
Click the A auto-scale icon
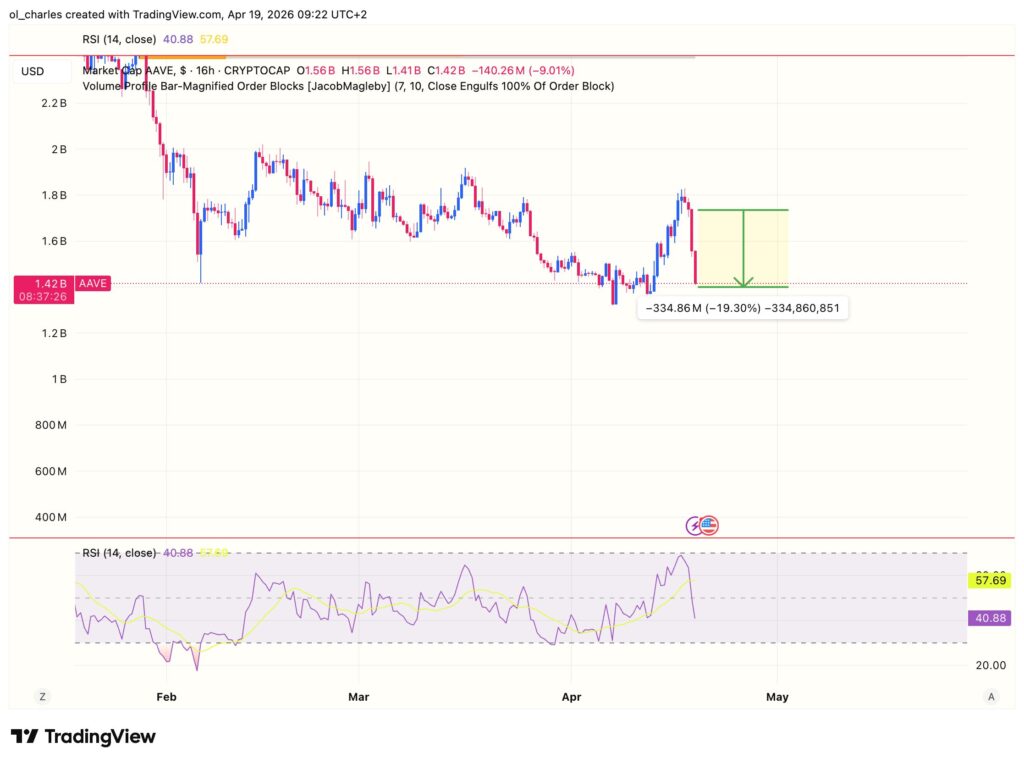pos(990,696)
